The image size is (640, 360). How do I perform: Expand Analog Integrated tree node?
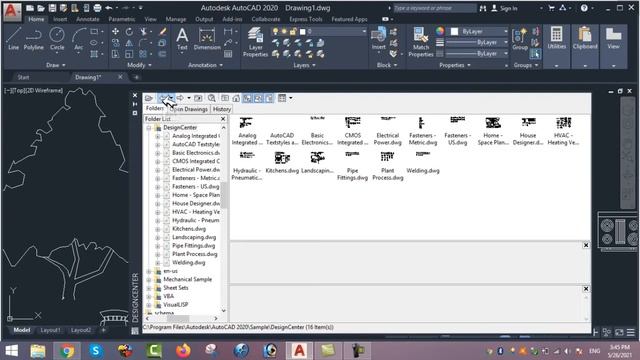pyautogui.click(x=158, y=136)
